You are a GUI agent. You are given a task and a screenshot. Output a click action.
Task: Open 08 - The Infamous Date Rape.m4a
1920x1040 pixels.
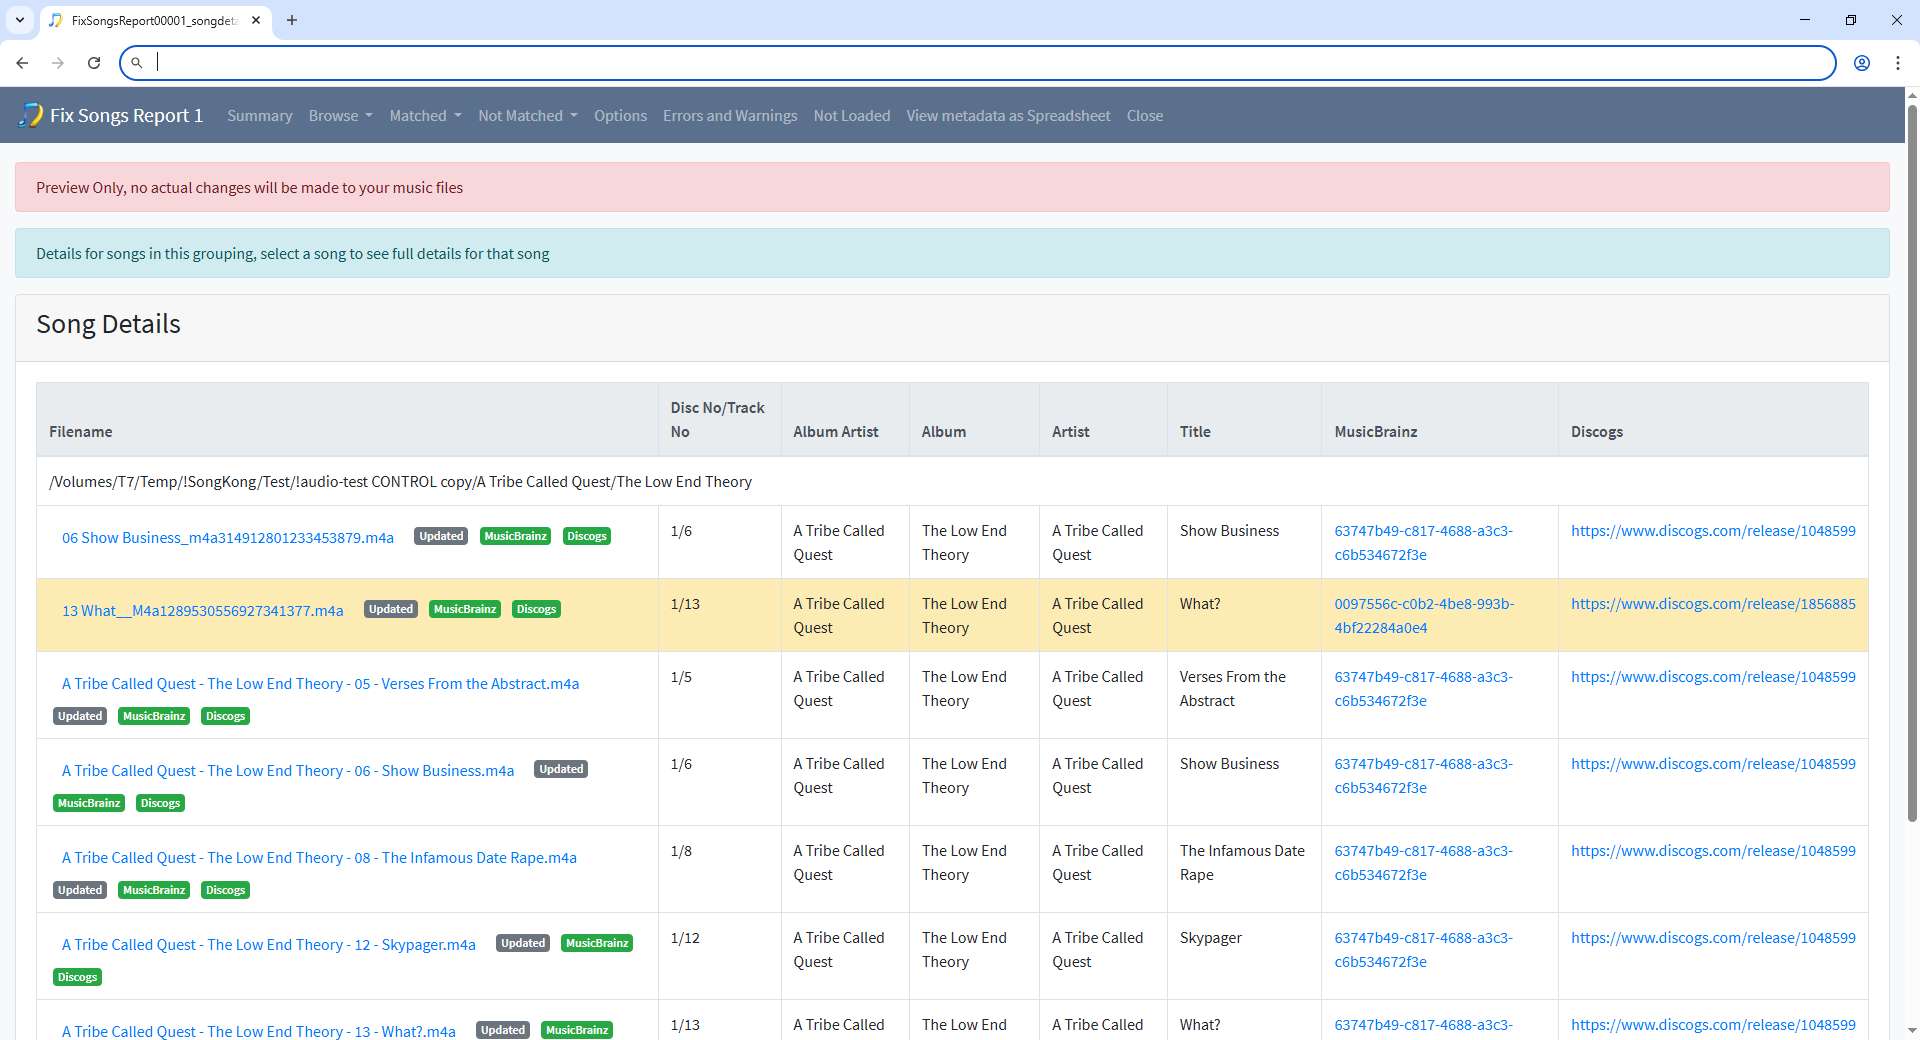click(x=319, y=858)
